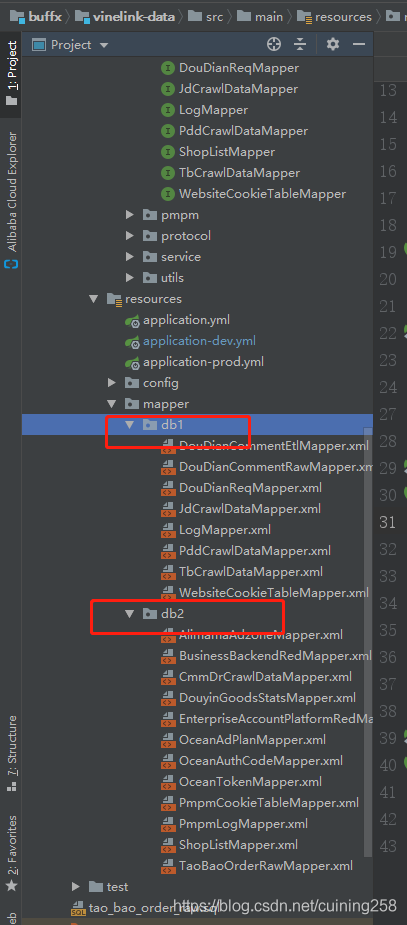Collapse the mapper folder

(111, 404)
